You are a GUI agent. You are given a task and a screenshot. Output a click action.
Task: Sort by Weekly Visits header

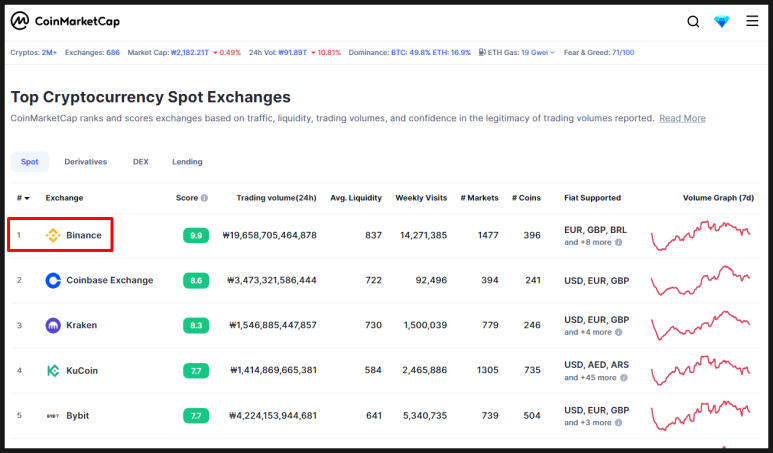click(x=421, y=198)
